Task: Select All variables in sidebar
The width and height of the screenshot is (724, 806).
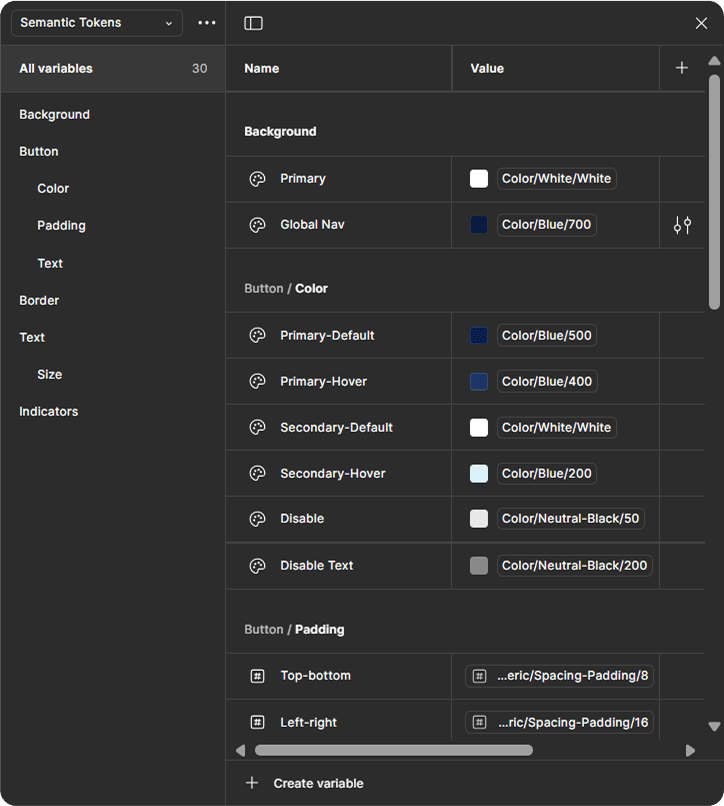Action: [113, 68]
